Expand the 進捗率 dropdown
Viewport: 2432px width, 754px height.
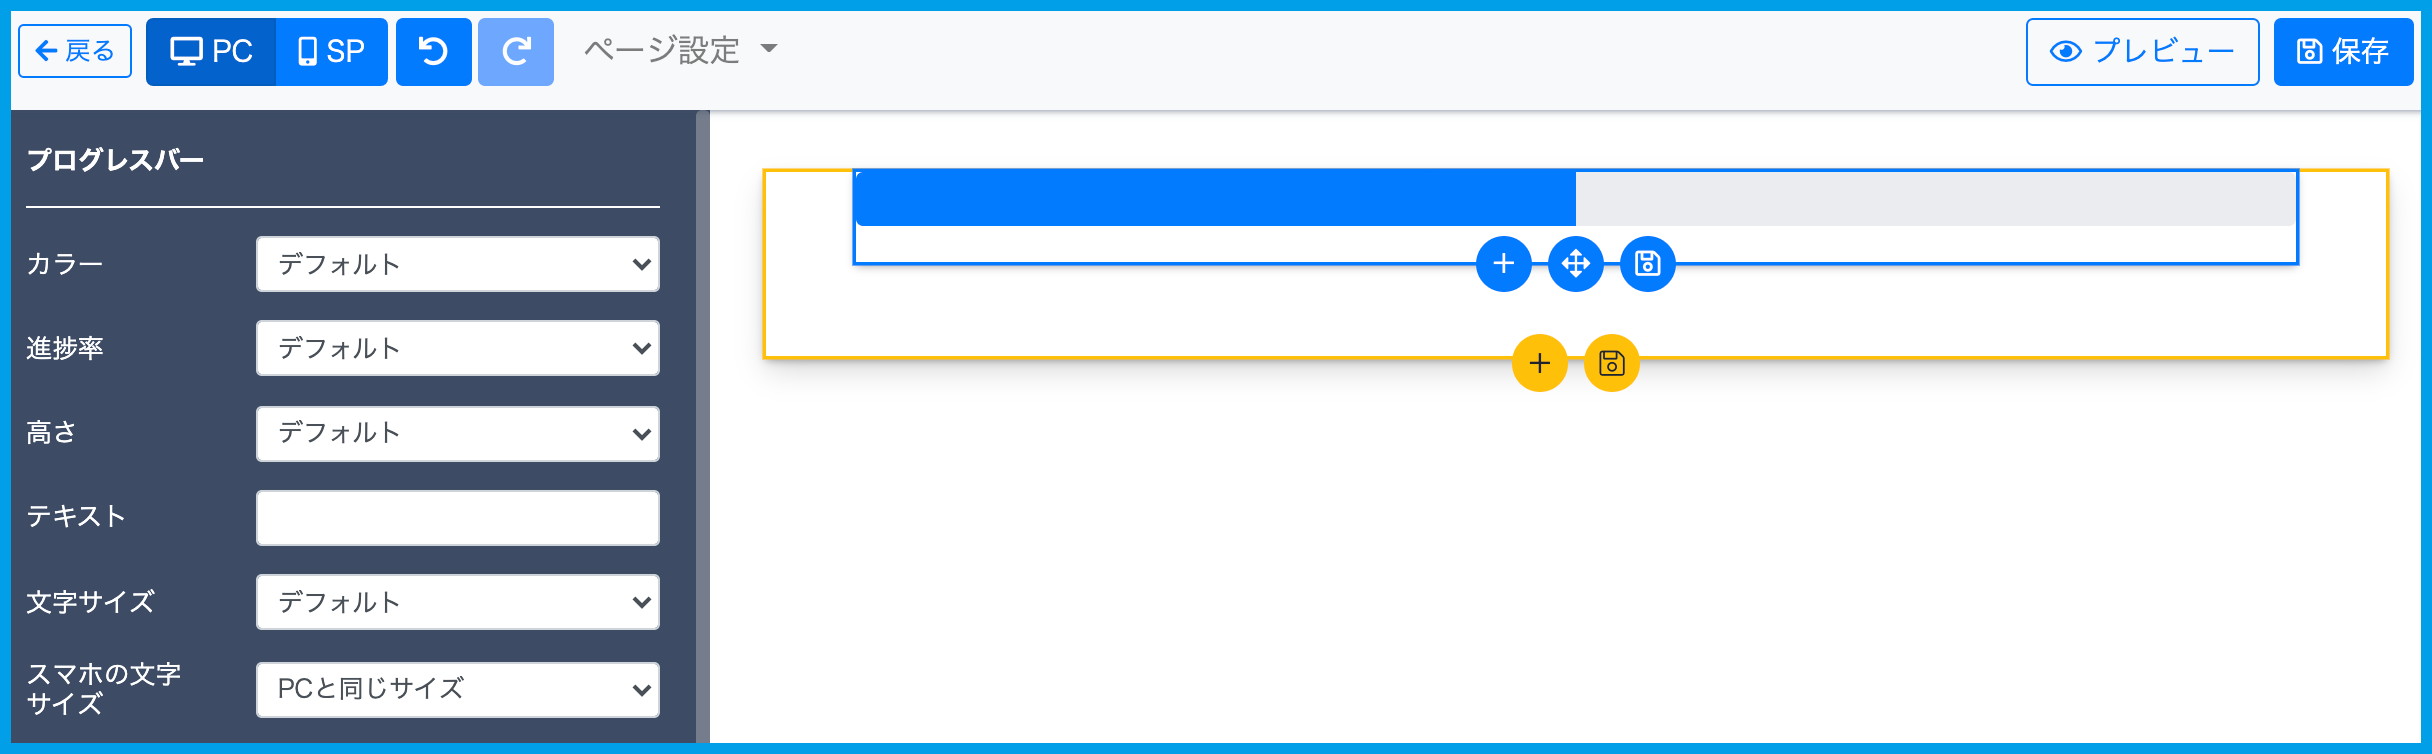(457, 348)
